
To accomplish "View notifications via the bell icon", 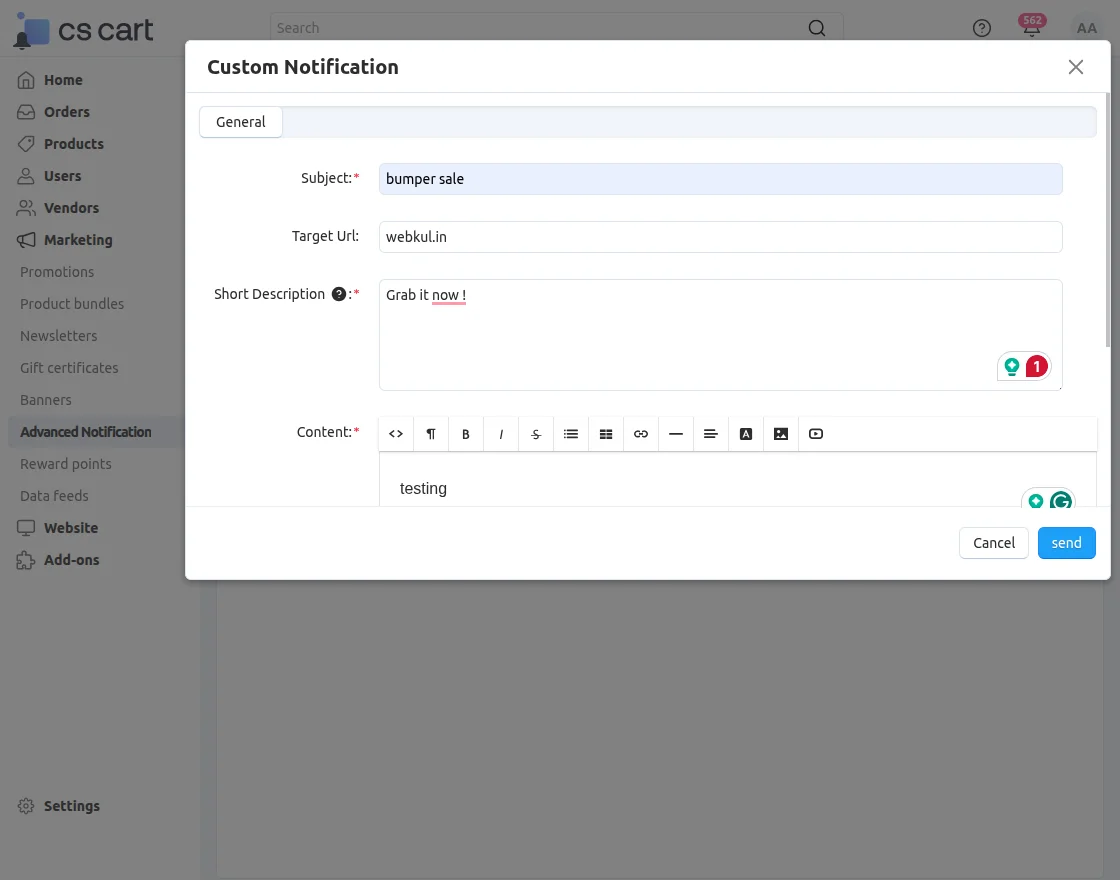I will (1031, 28).
